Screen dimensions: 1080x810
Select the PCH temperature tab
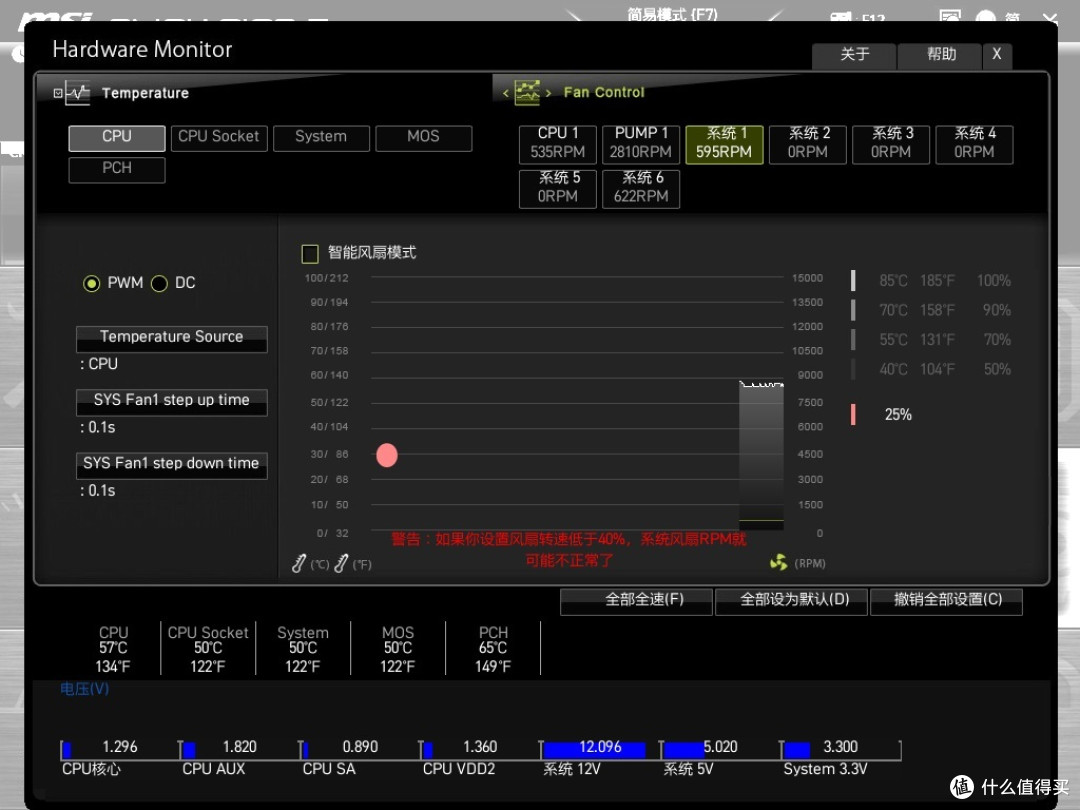coord(116,169)
